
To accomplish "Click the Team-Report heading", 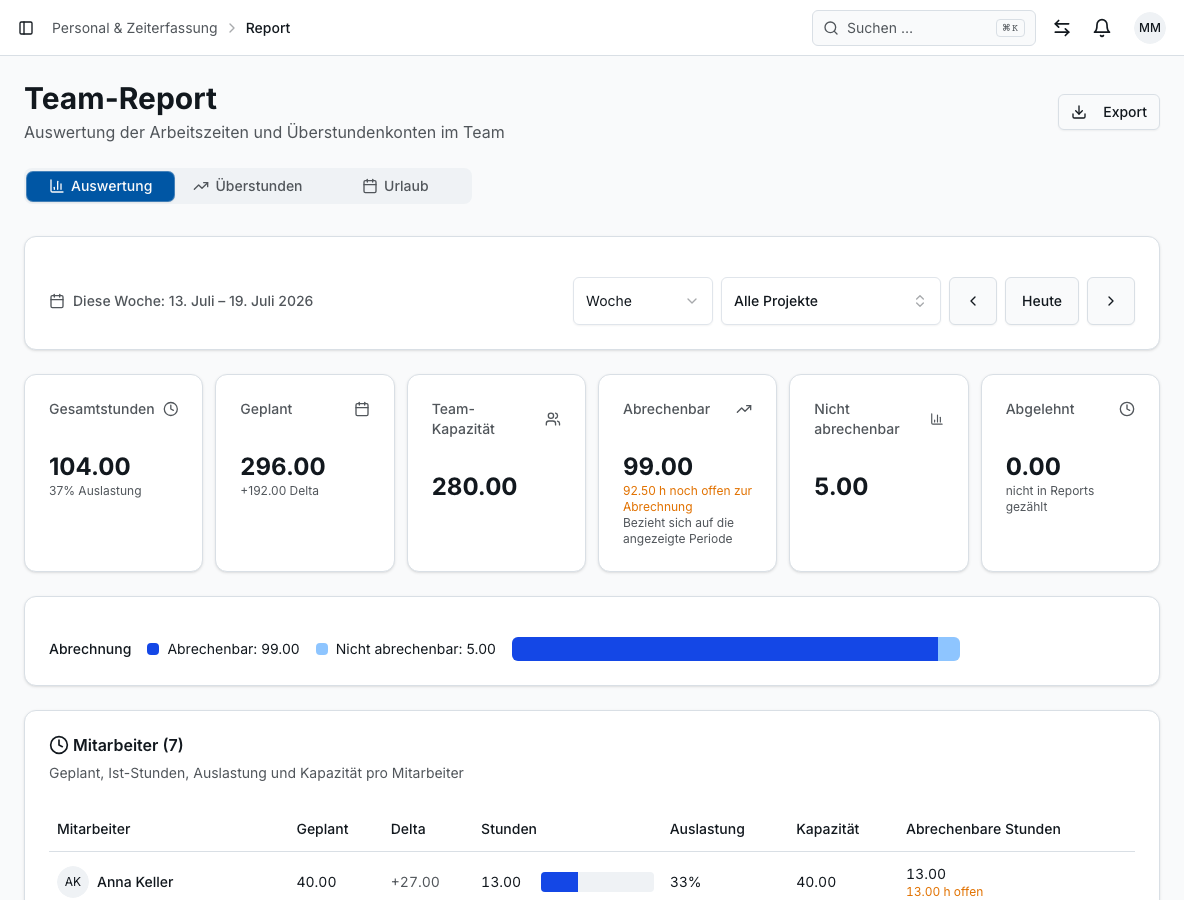I will click(x=121, y=99).
